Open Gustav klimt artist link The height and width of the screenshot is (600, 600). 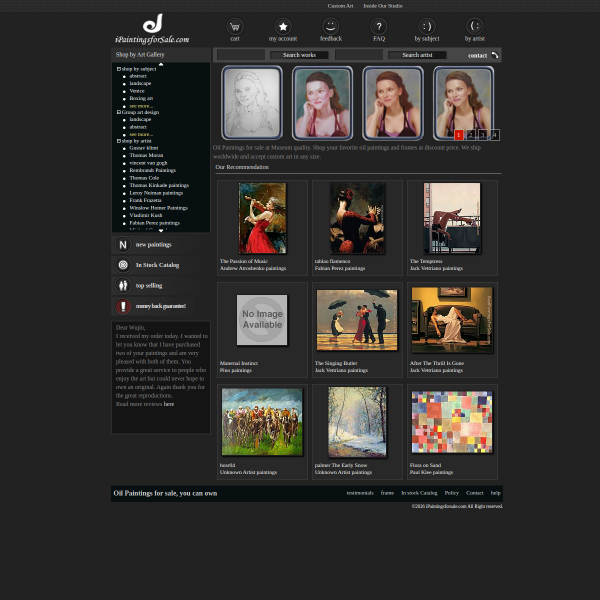pyautogui.click(x=143, y=148)
